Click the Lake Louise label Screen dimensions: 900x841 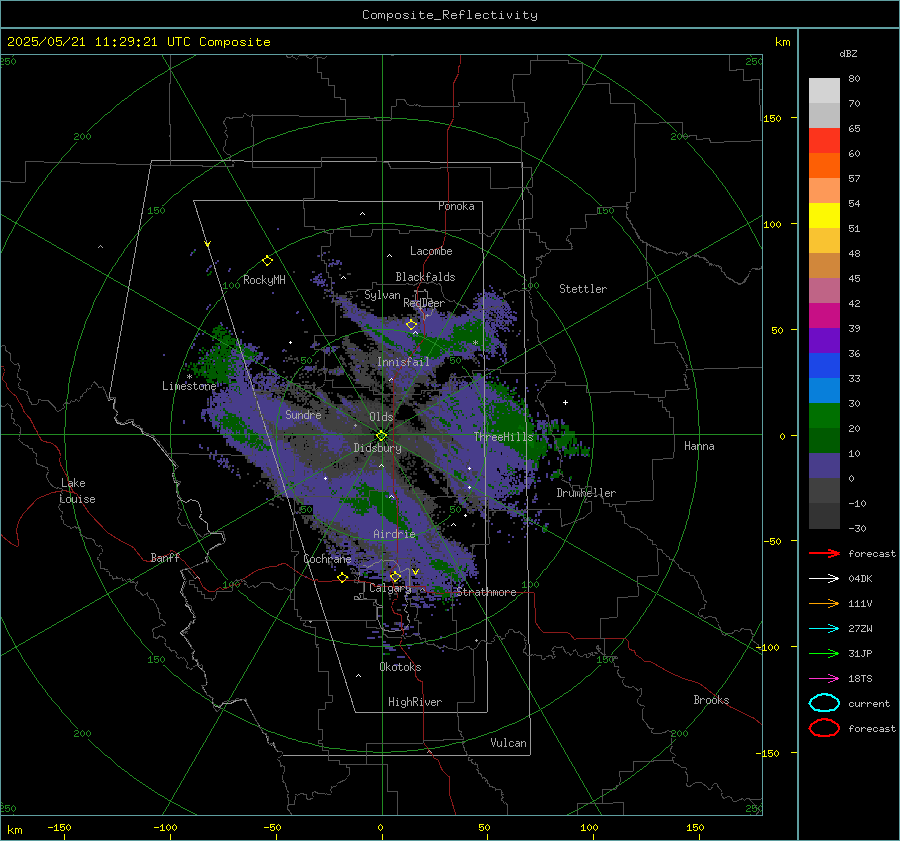coord(77,491)
